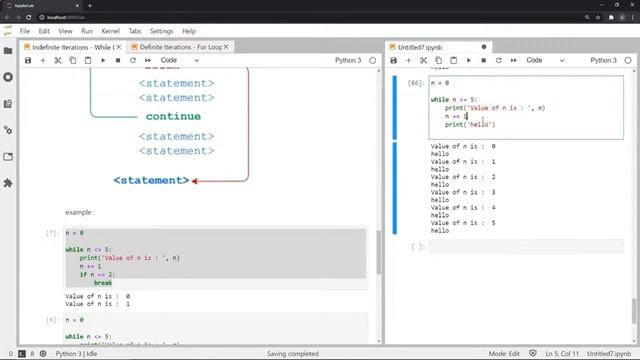
Task: Switch kernel via Python 3 in Untitled7
Action: (604, 60)
